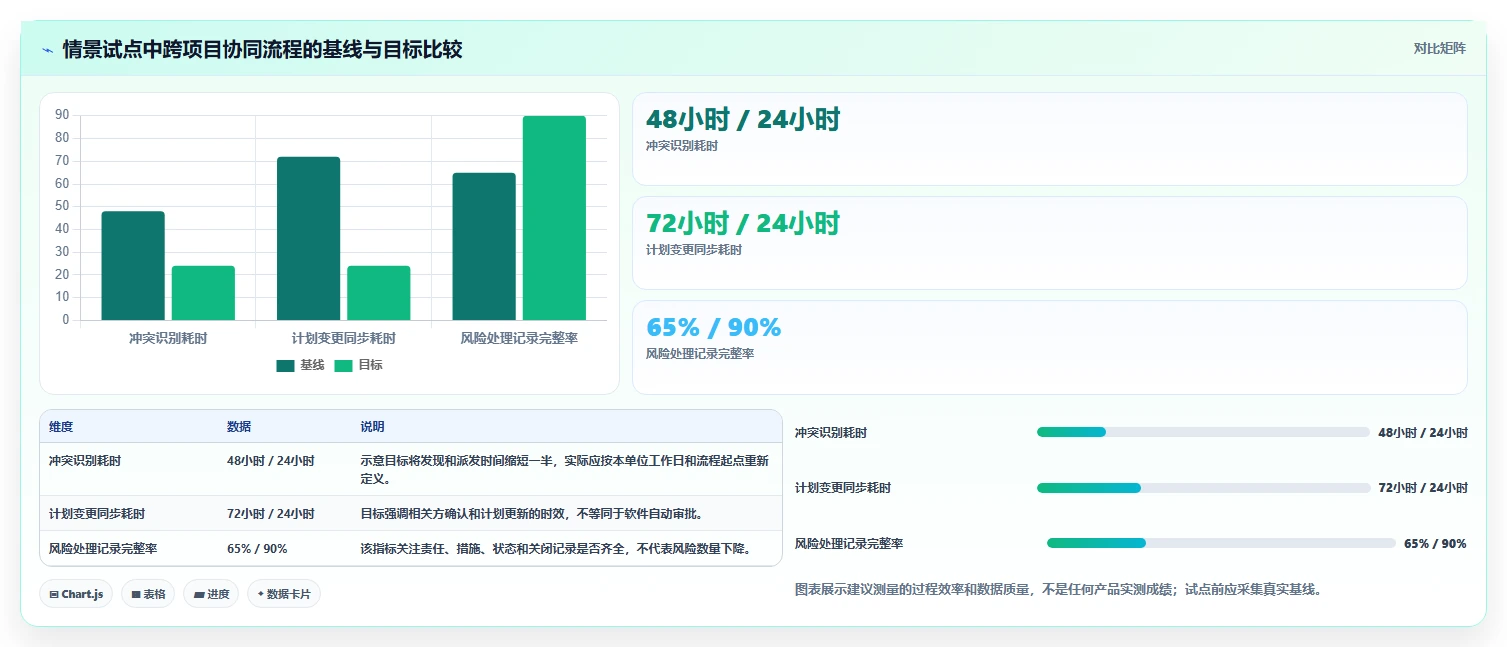Click progress row label 计划变更同步耗时
The image size is (1507, 647).
843,488
